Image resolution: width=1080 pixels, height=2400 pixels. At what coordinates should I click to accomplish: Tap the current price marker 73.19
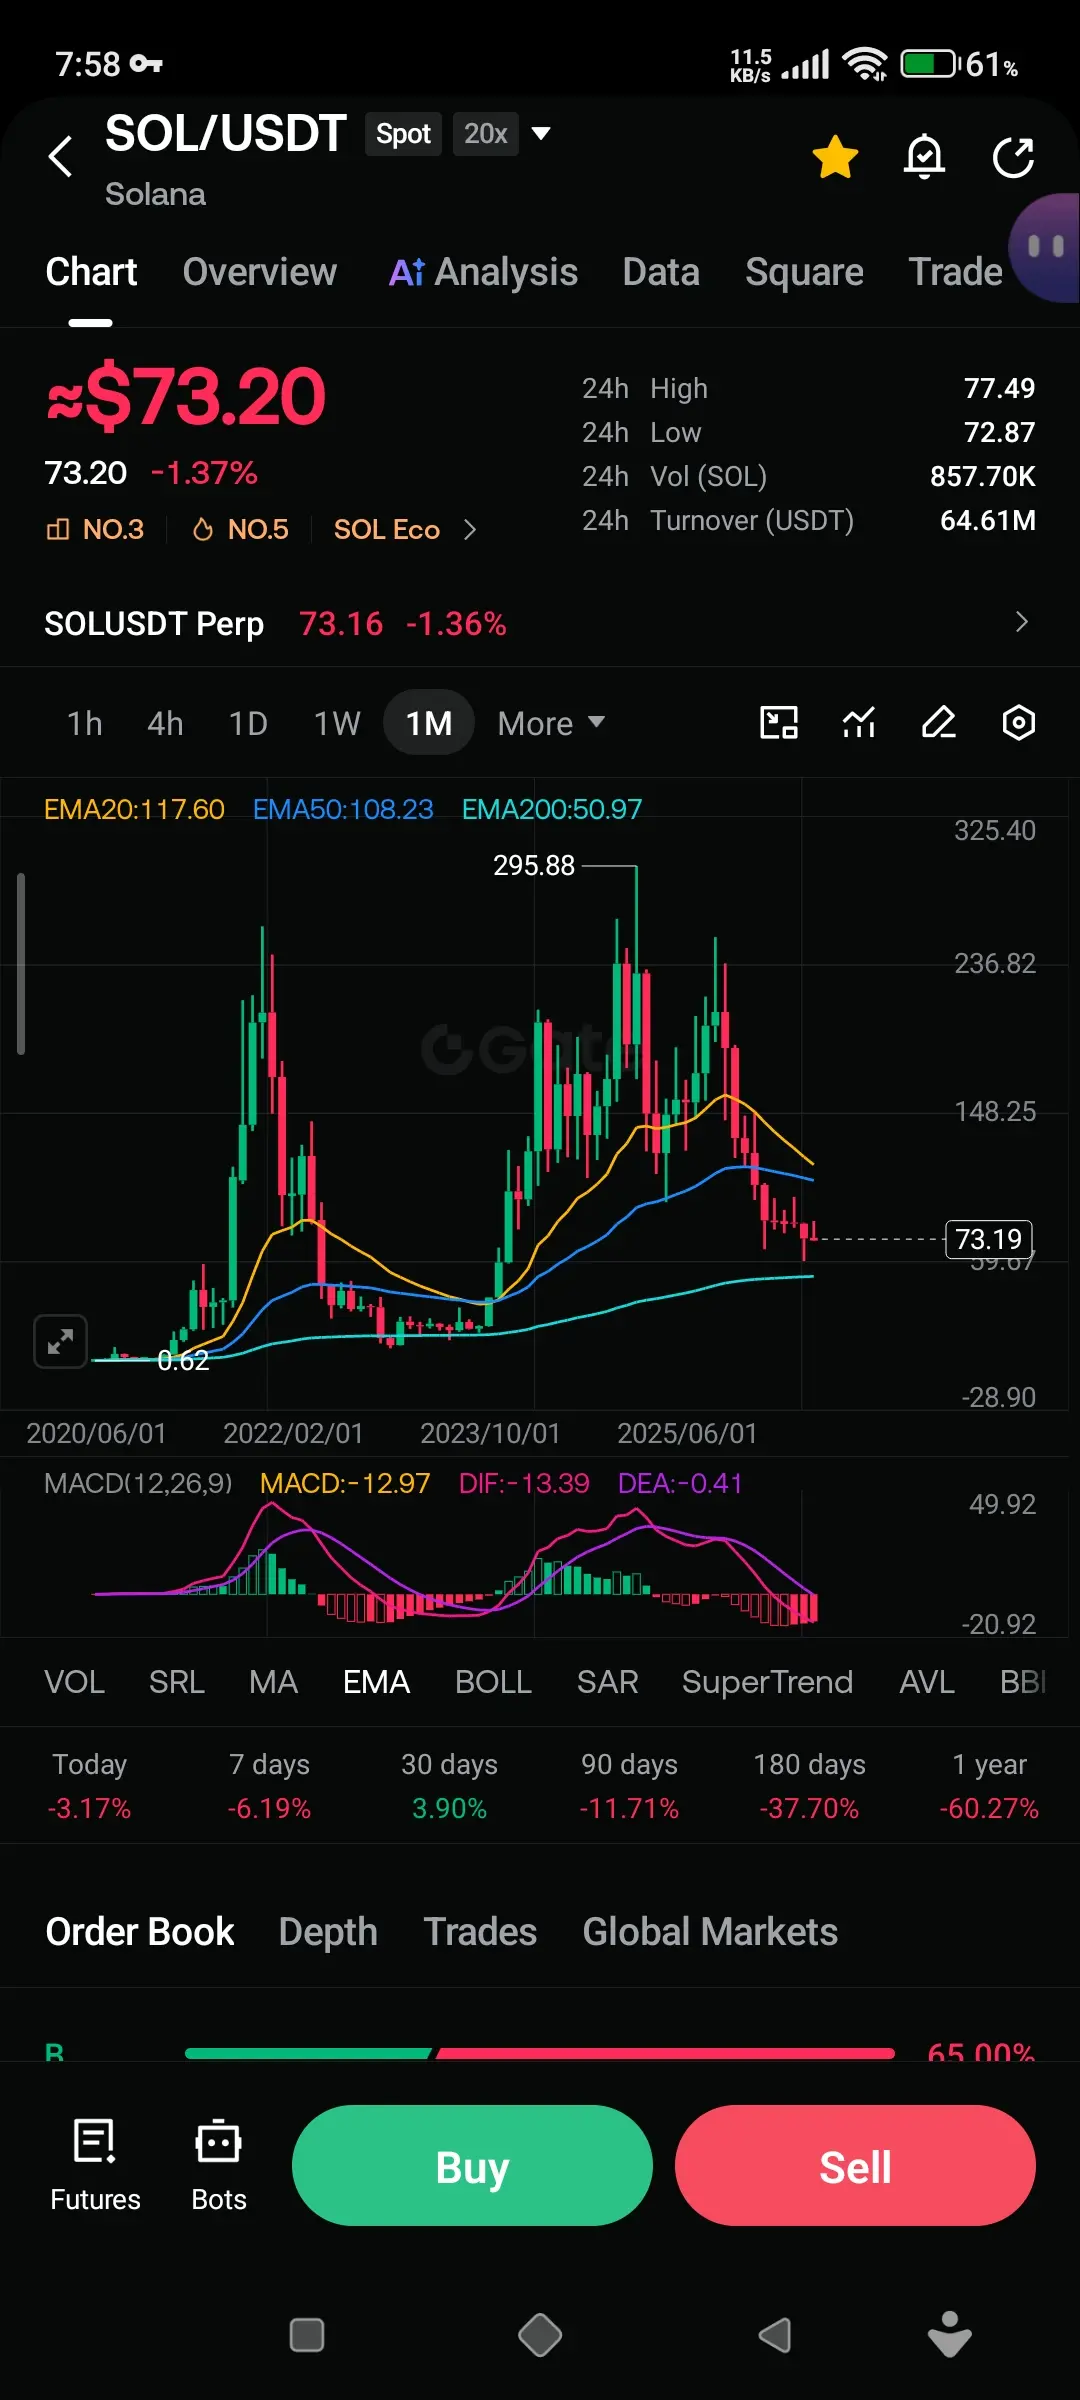[989, 1239]
